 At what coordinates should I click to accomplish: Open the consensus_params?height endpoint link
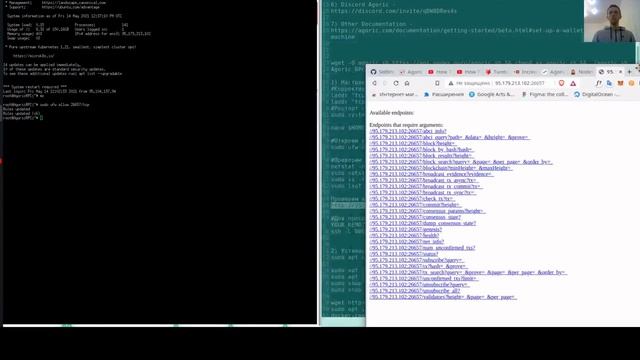click(427, 211)
